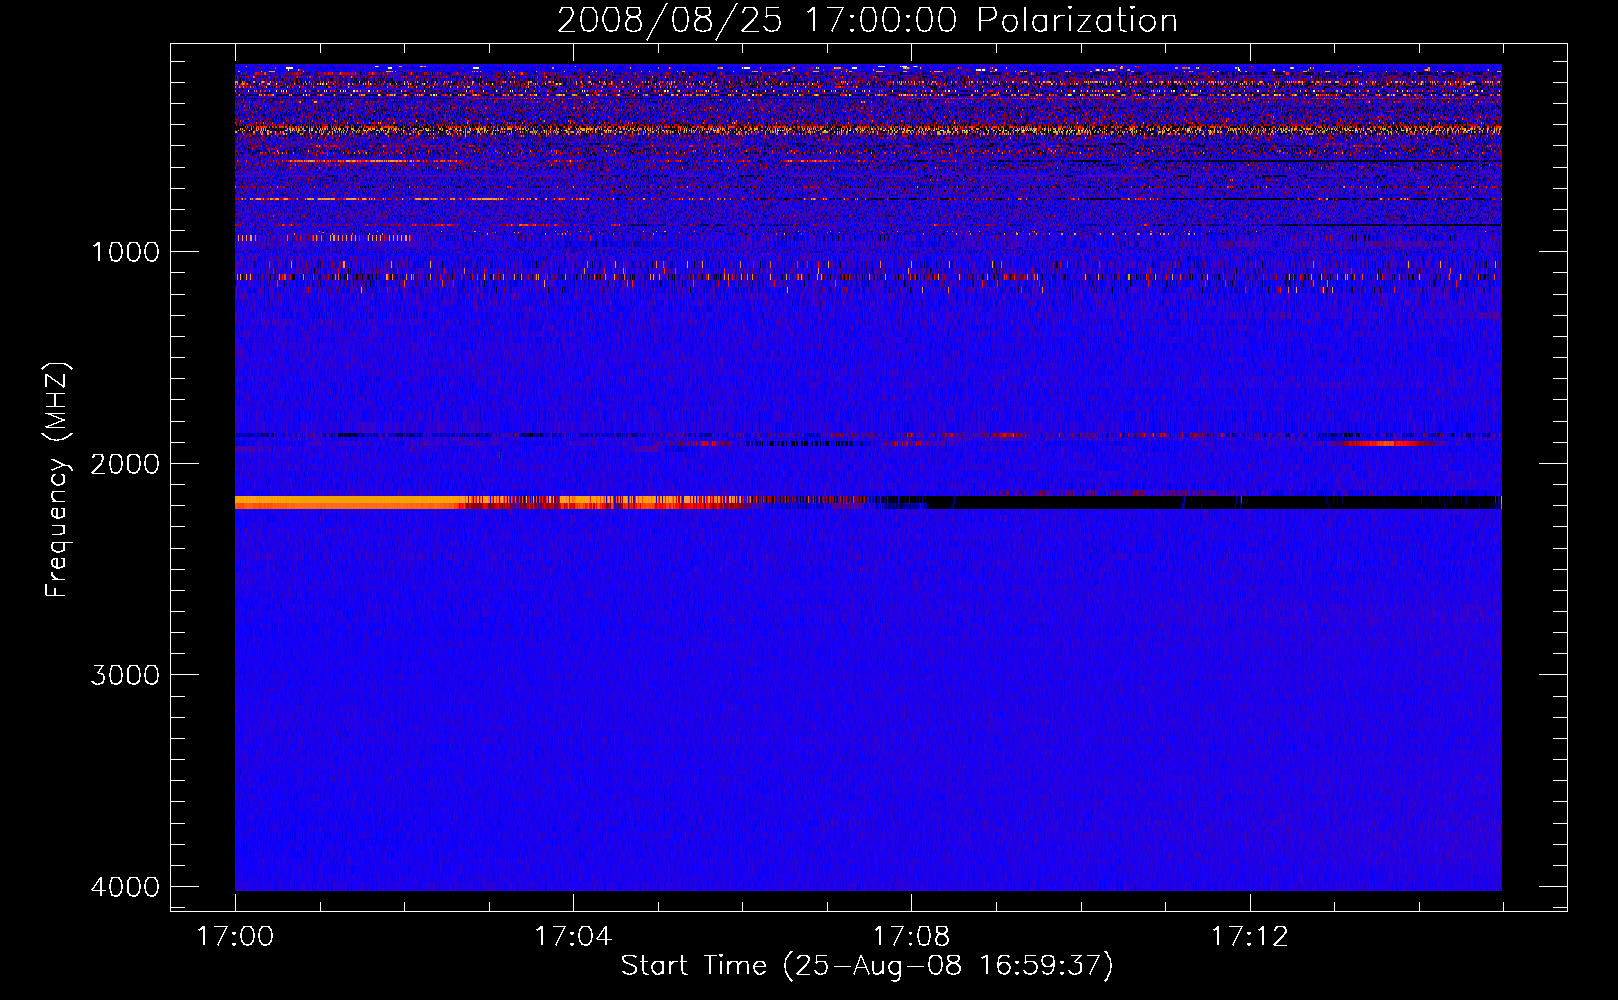Click the 4000 frequency axis label
This screenshot has height=1000, width=1618.
[x=125, y=887]
